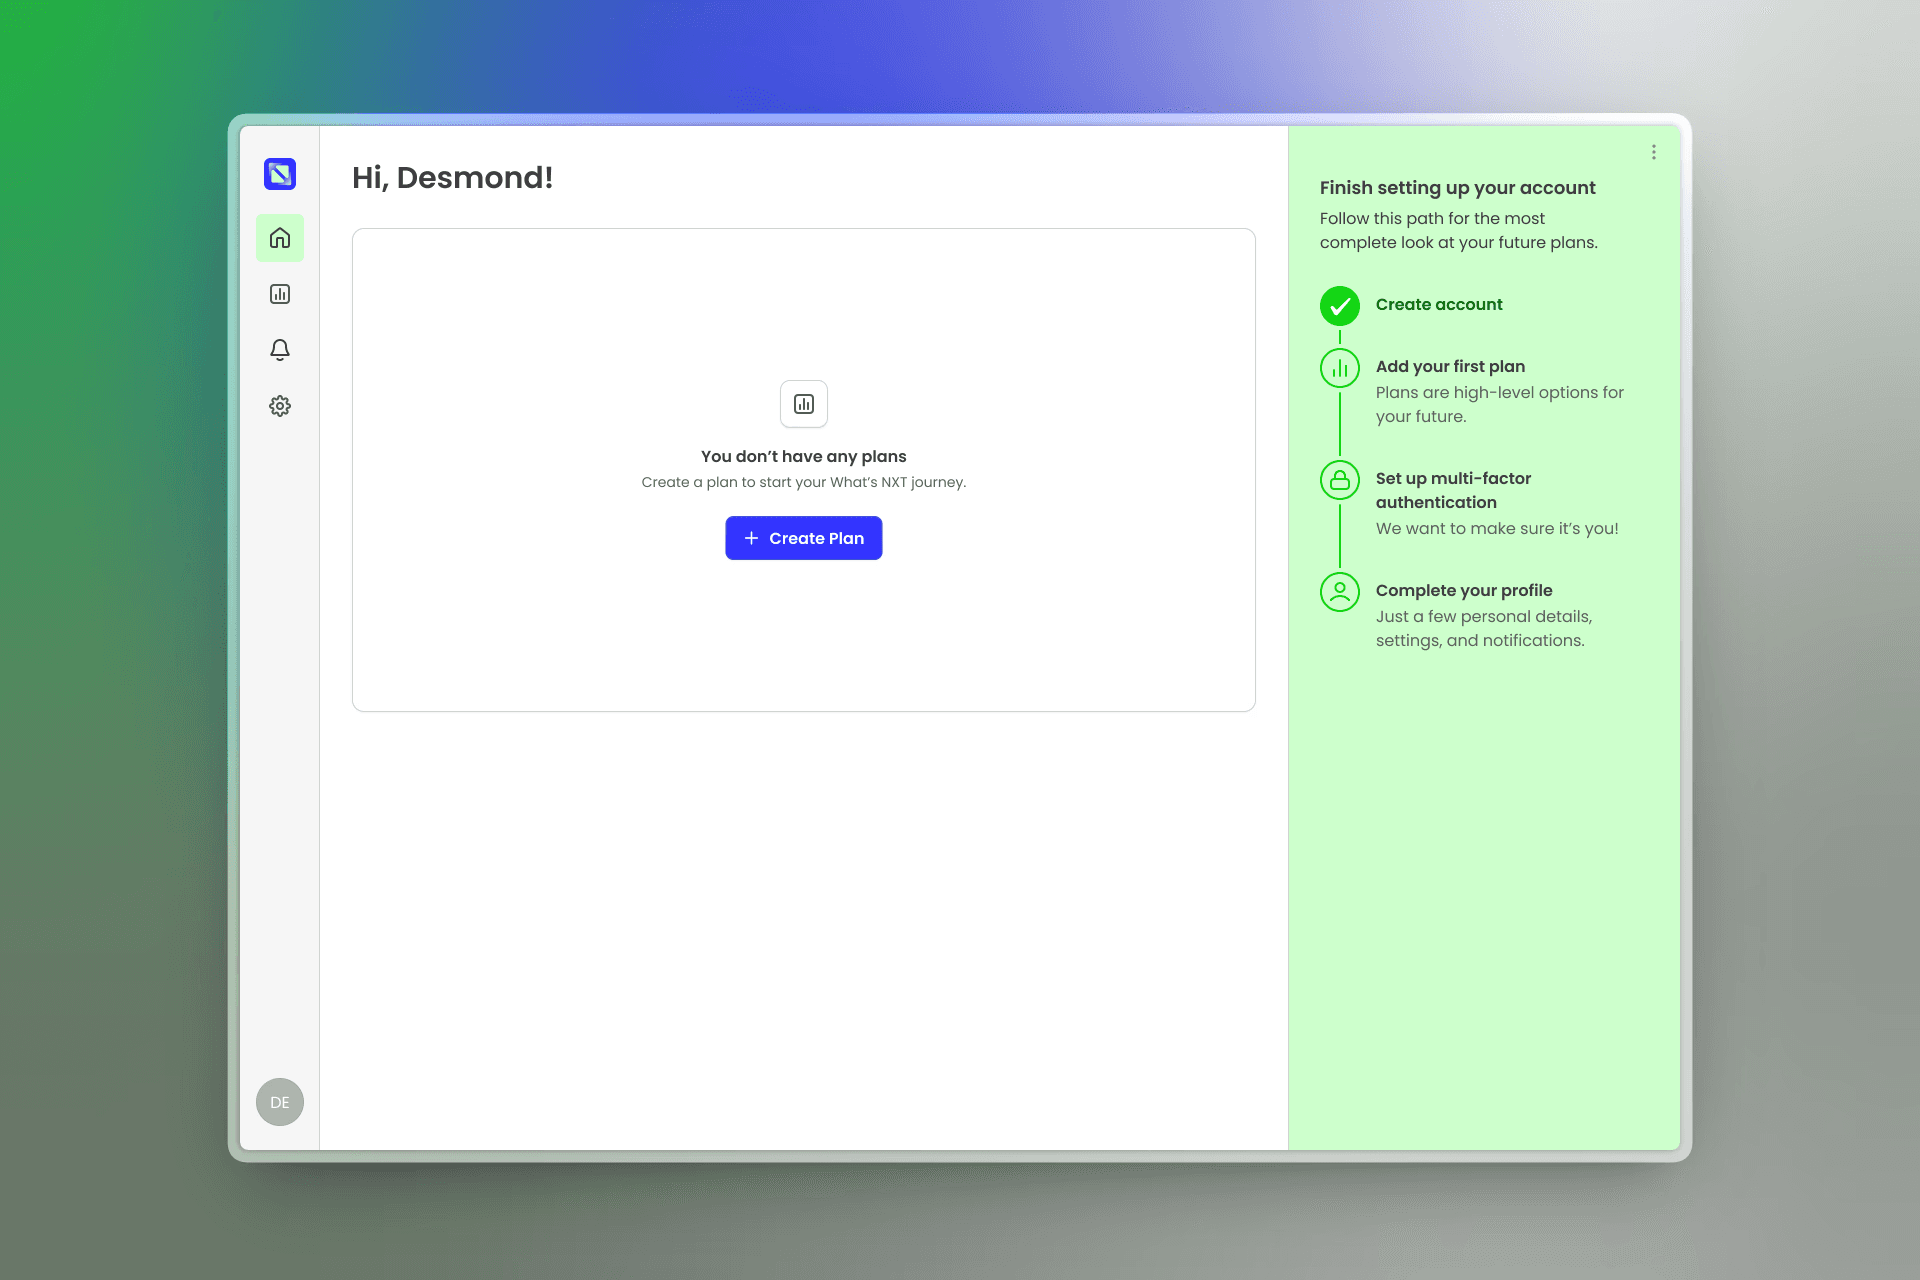This screenshot has width=1920, height=1280.
Task: Open the three-dot menu on the setup panel
Action: (1653, 151)
